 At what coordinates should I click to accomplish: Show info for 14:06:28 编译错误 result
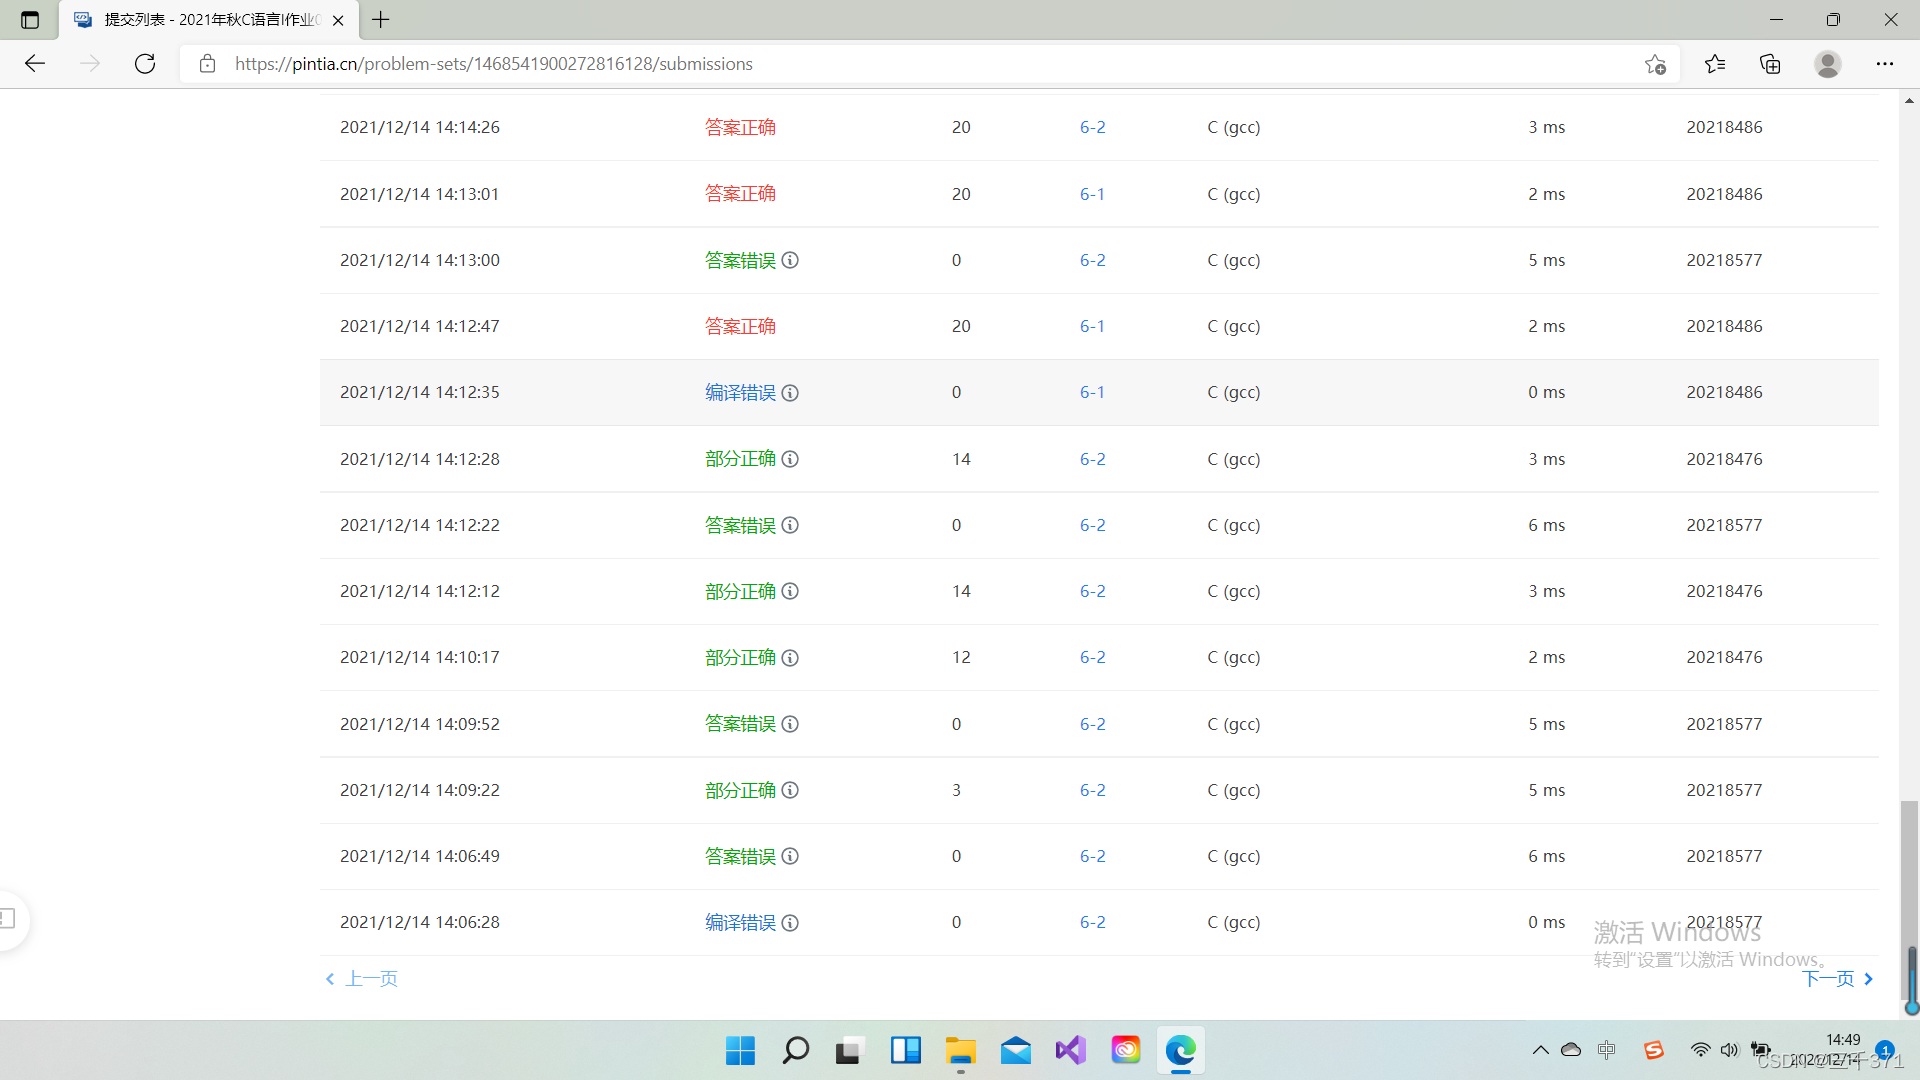(790, 923)
